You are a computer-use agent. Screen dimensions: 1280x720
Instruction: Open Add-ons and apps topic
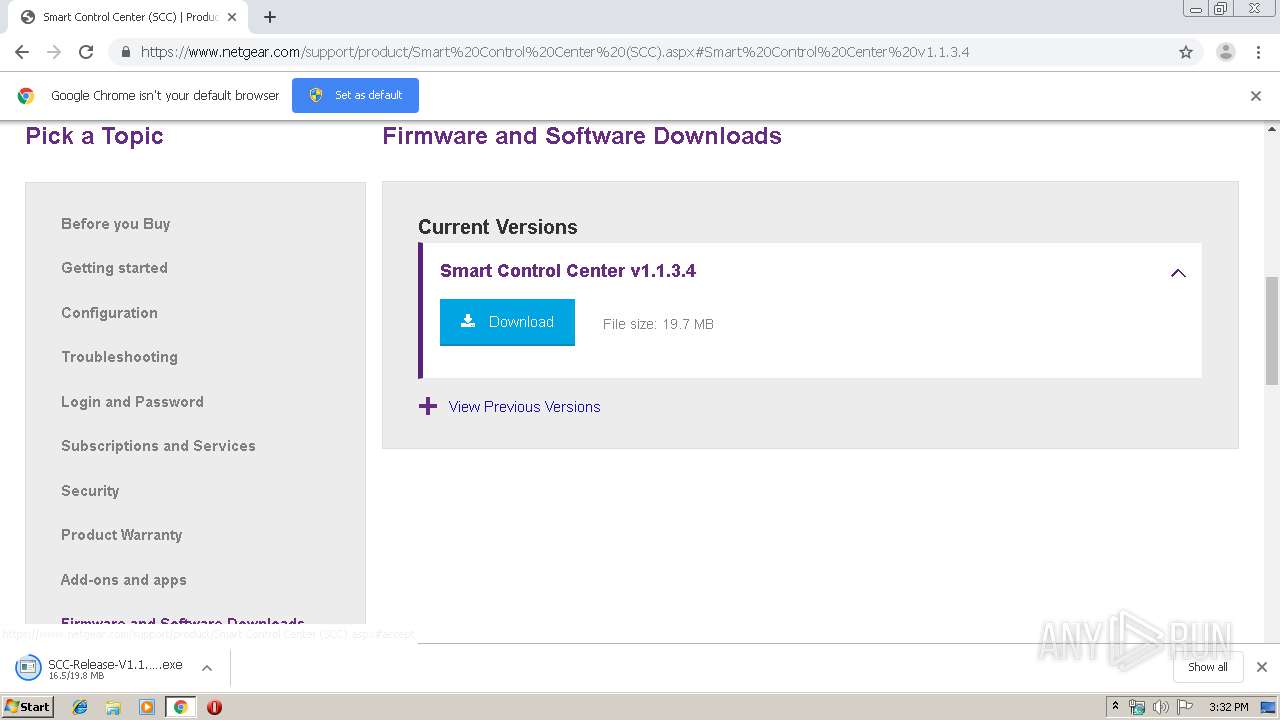pyautogui.click(x=124, y=580)
